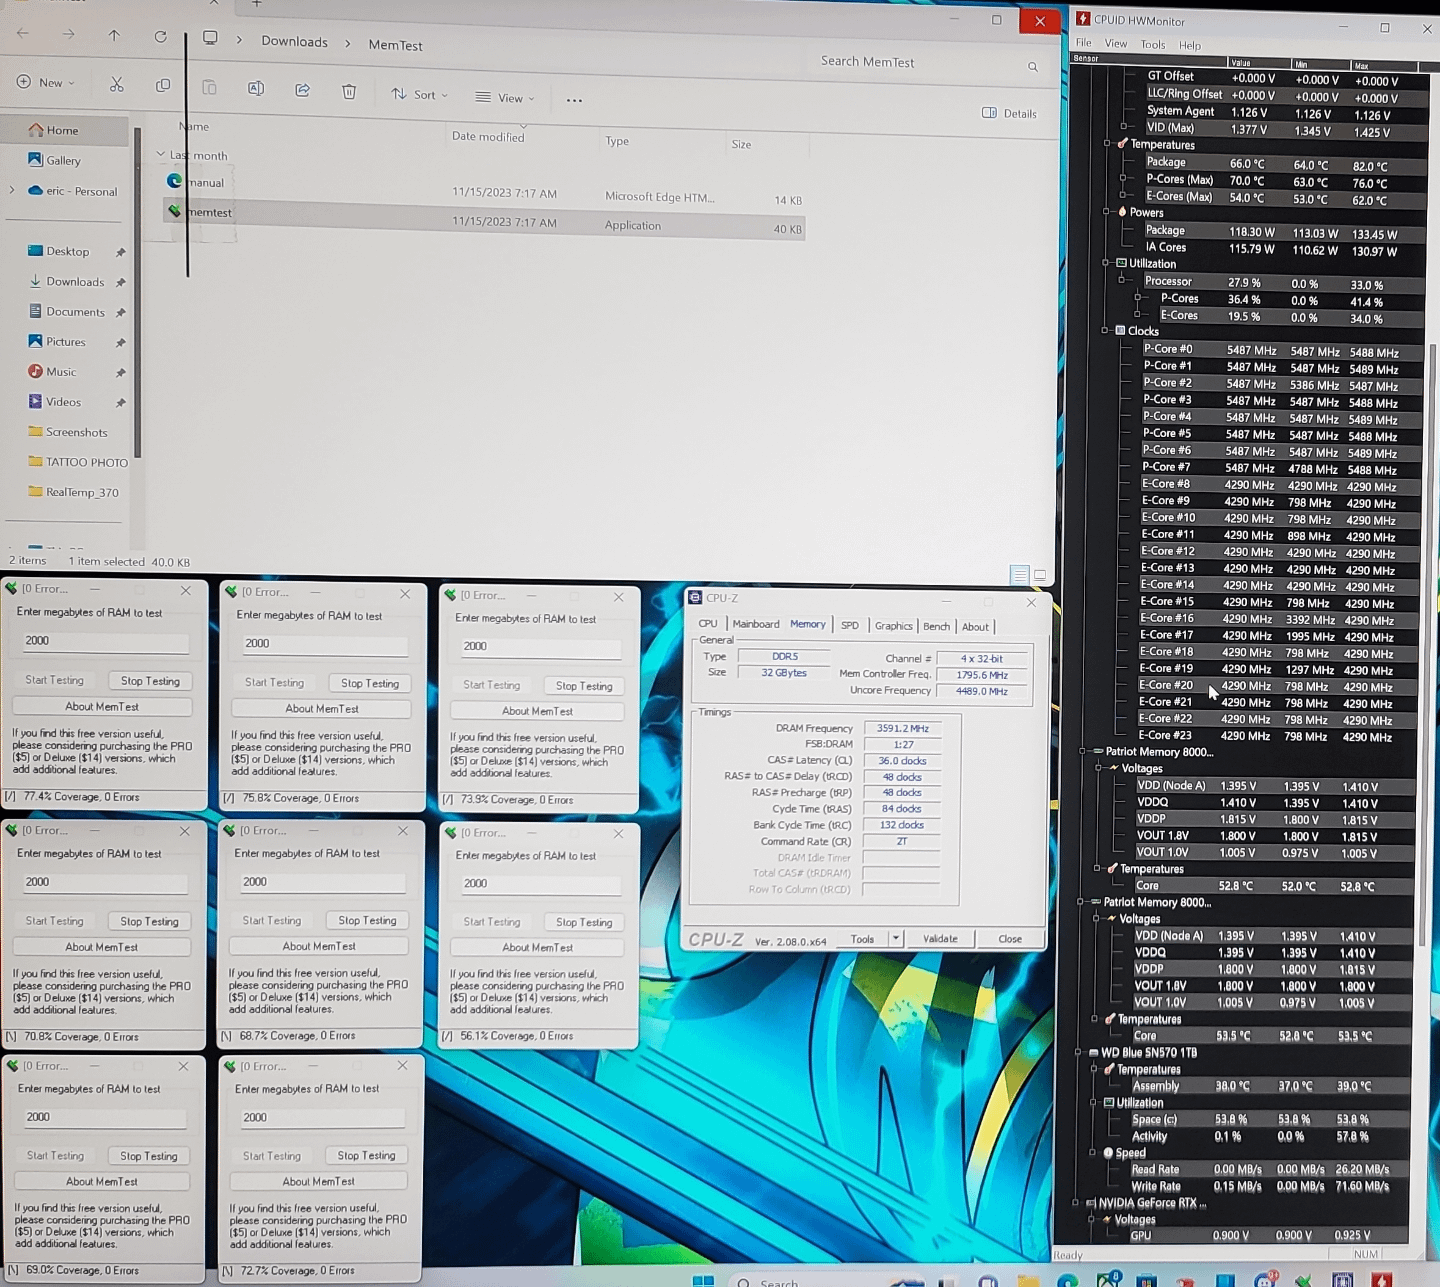This screenshot has height=1287, width=1440.
Task: Click the Validate button in CPU-Z
Action: pyautogui.click(x=940, y=939)
